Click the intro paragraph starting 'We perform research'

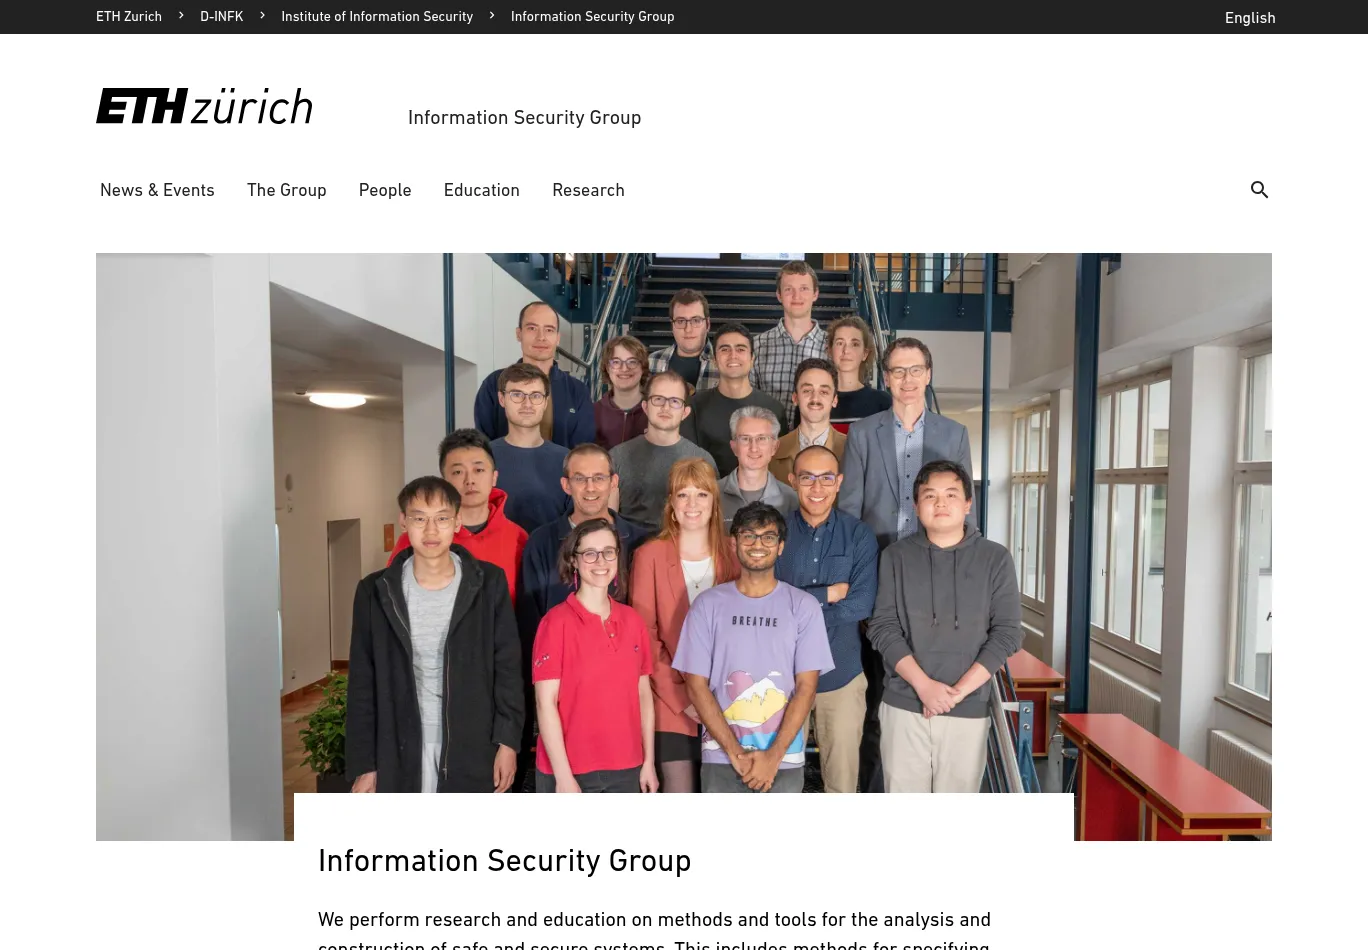(x=654, y=931)
